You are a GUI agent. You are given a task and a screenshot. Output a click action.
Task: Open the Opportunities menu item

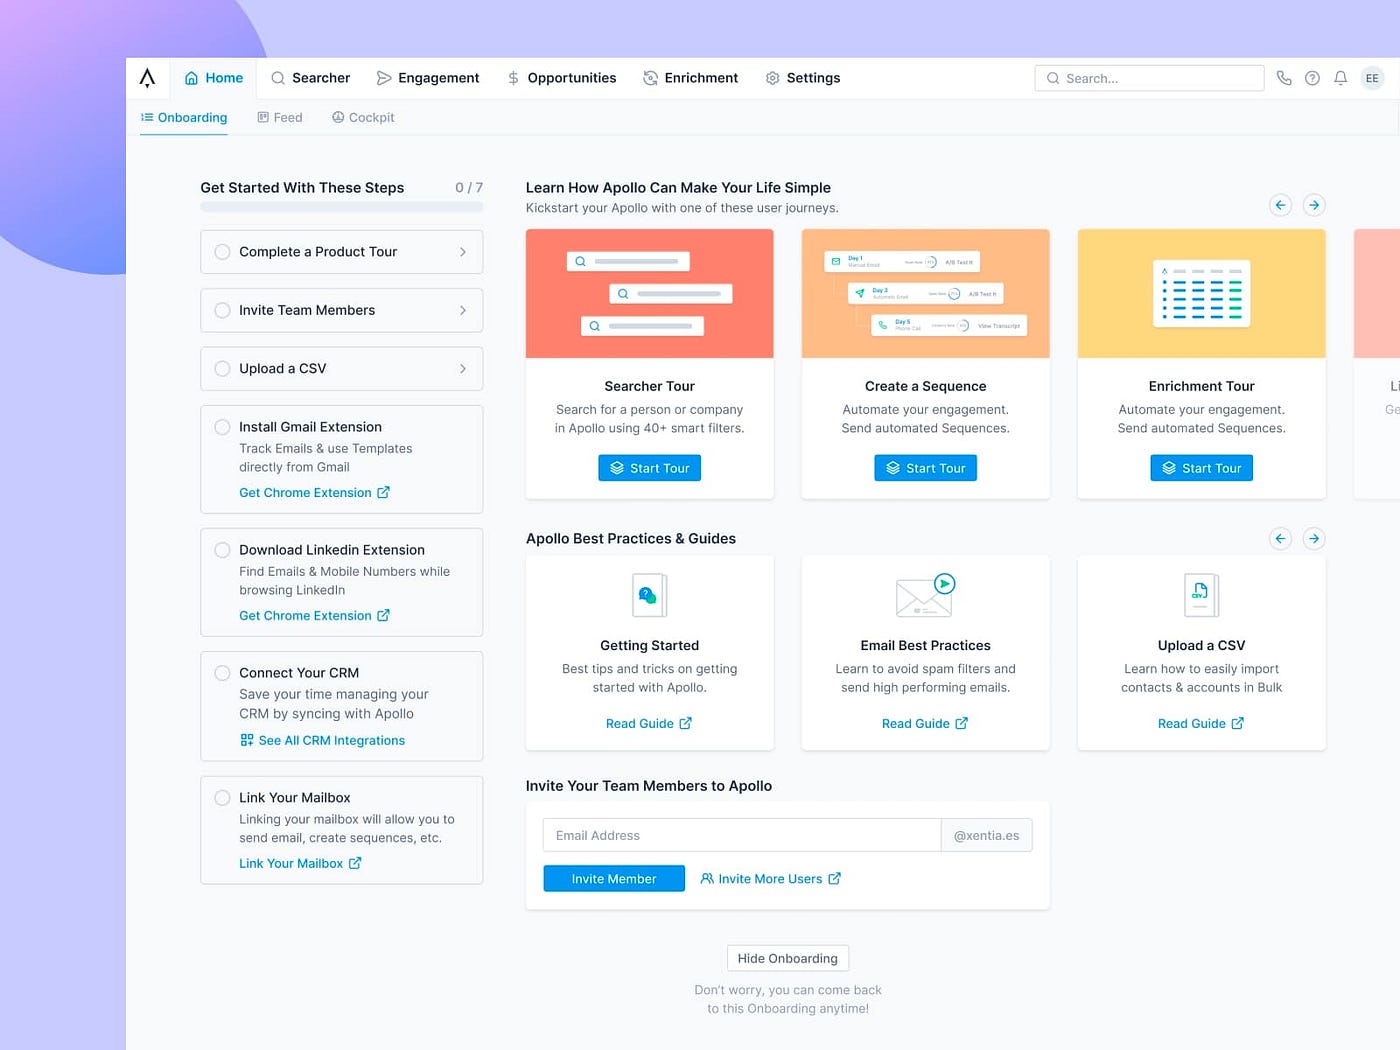pos(562,78)
